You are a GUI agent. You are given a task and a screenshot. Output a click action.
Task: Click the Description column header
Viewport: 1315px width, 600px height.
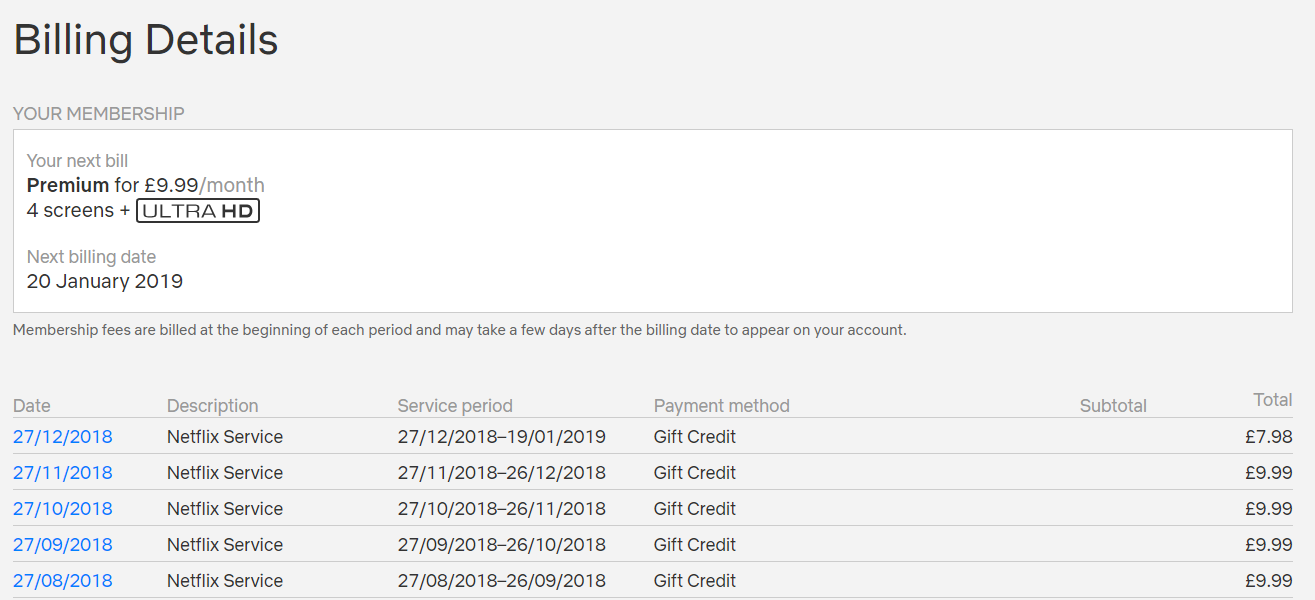pos(212,406)
